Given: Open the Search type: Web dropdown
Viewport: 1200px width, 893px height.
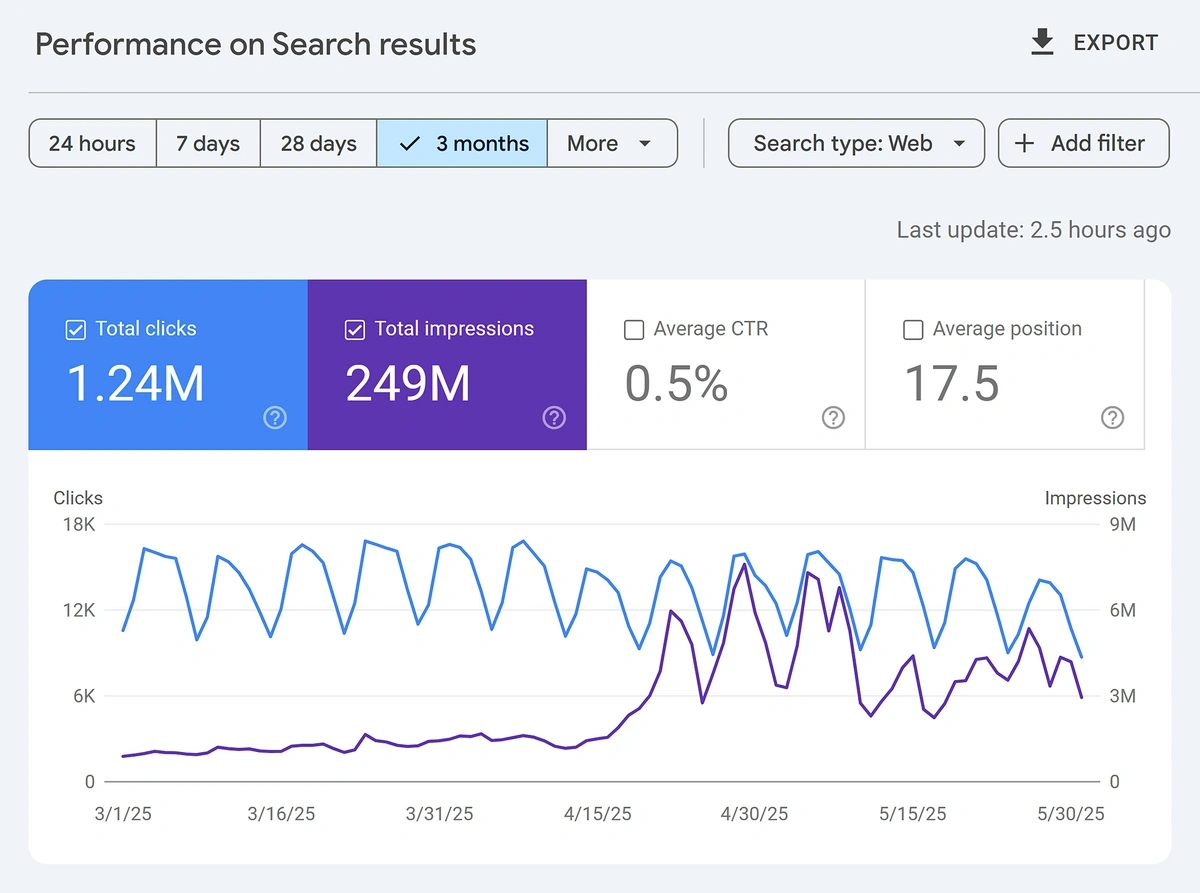Looking at the screenshot, I should [x=856, y=143].
